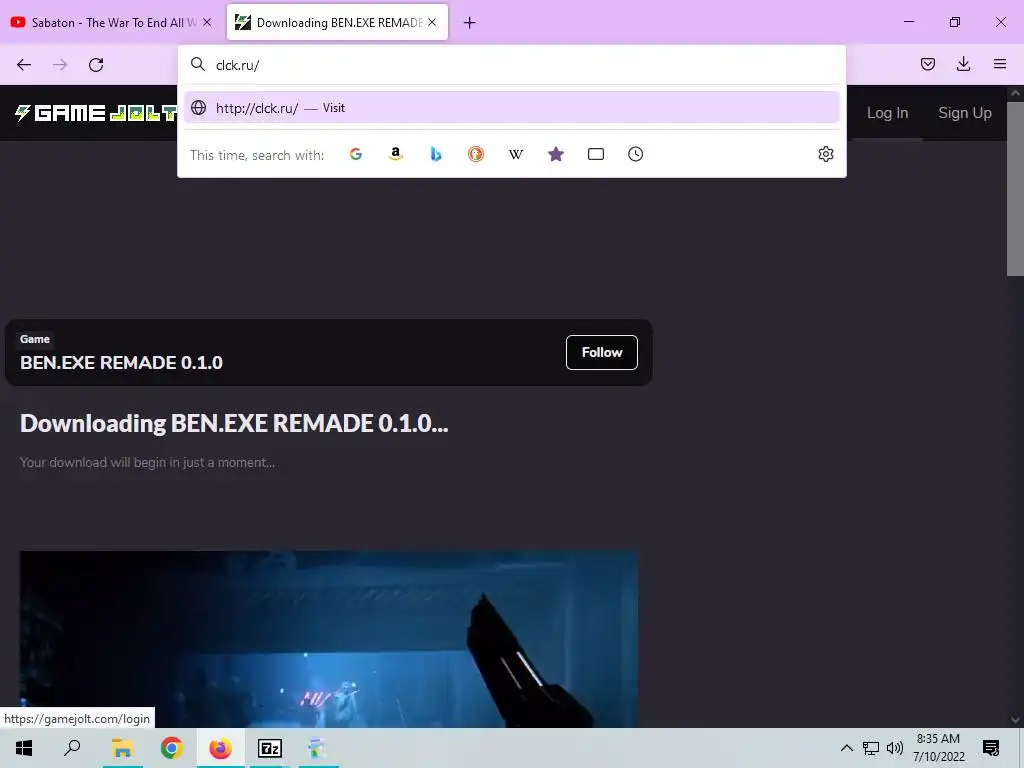Search with Google this time

pos(356,154)
